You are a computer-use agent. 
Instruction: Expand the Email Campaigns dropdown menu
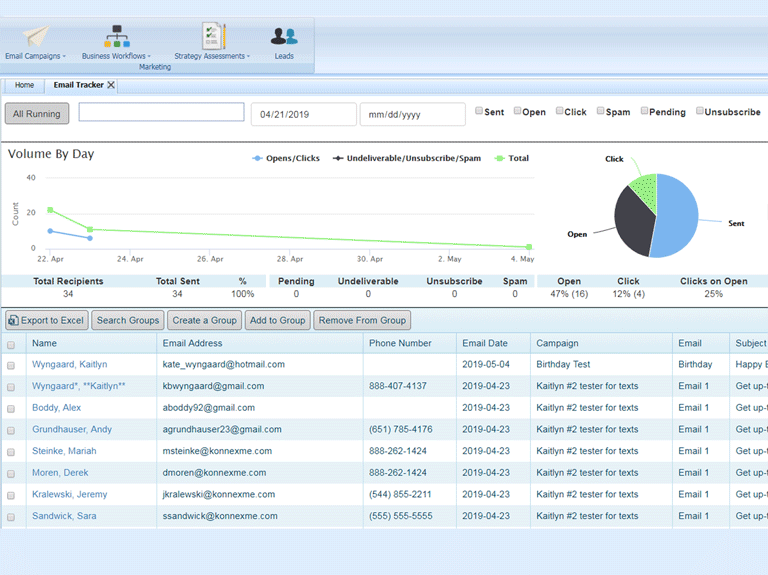(x=66, y=57)
